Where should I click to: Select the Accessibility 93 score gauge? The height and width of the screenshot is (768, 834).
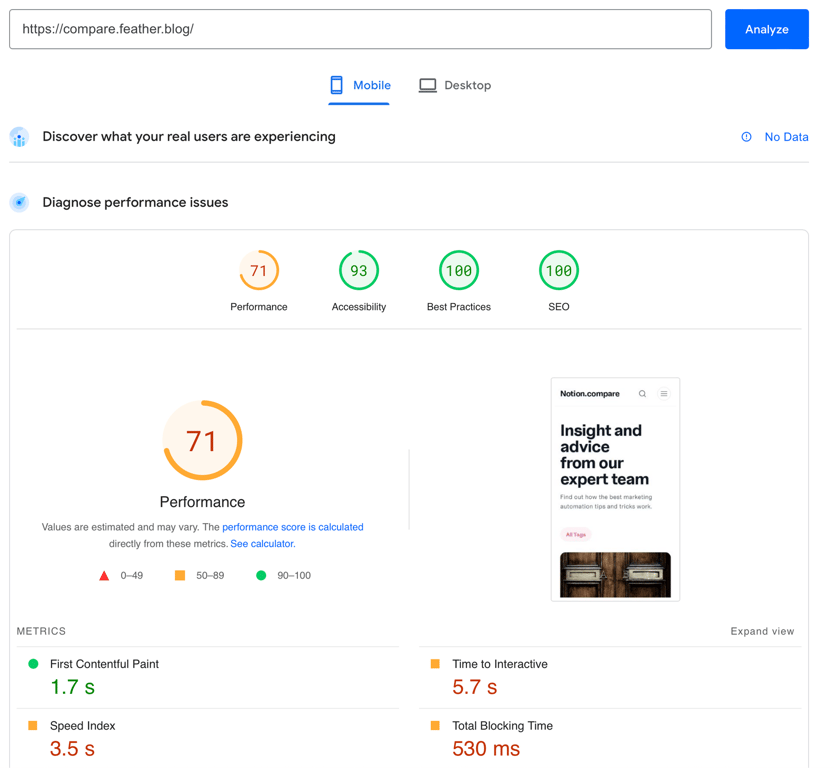click(x=359, y=270)
